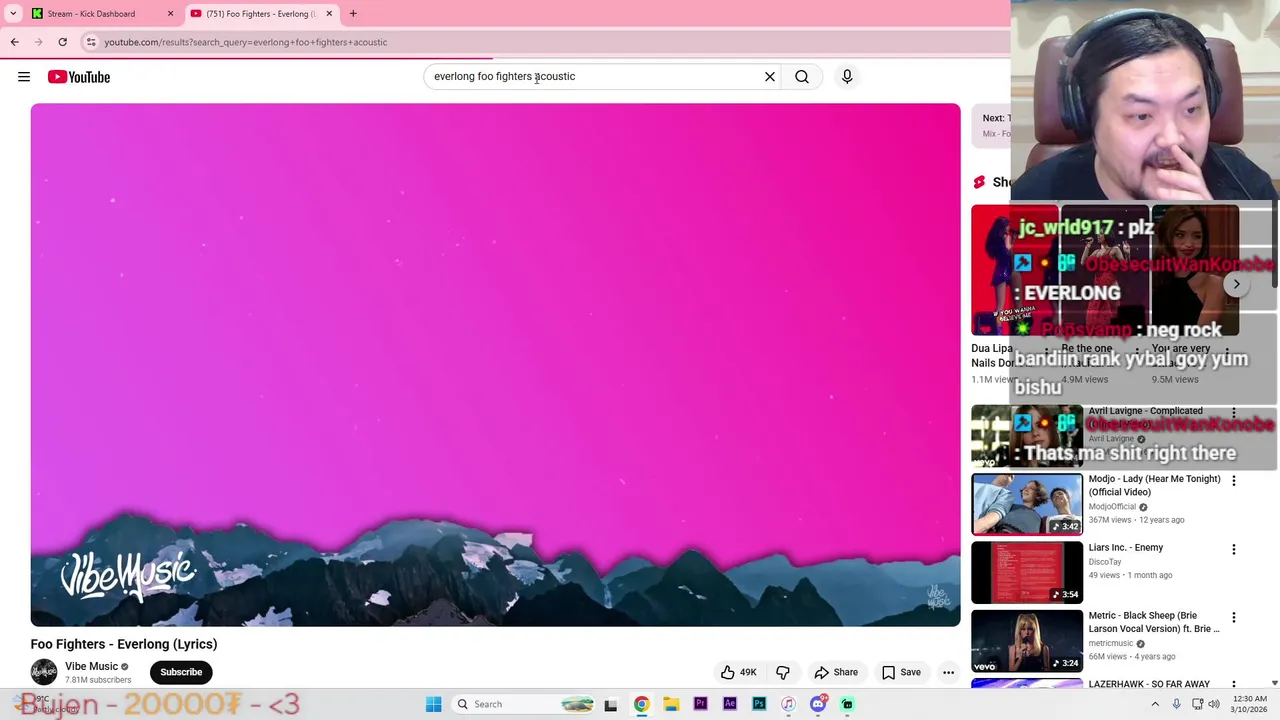Share the Everlong video
This screenshot has width=1280, height=720.
(x=836, y=672)
